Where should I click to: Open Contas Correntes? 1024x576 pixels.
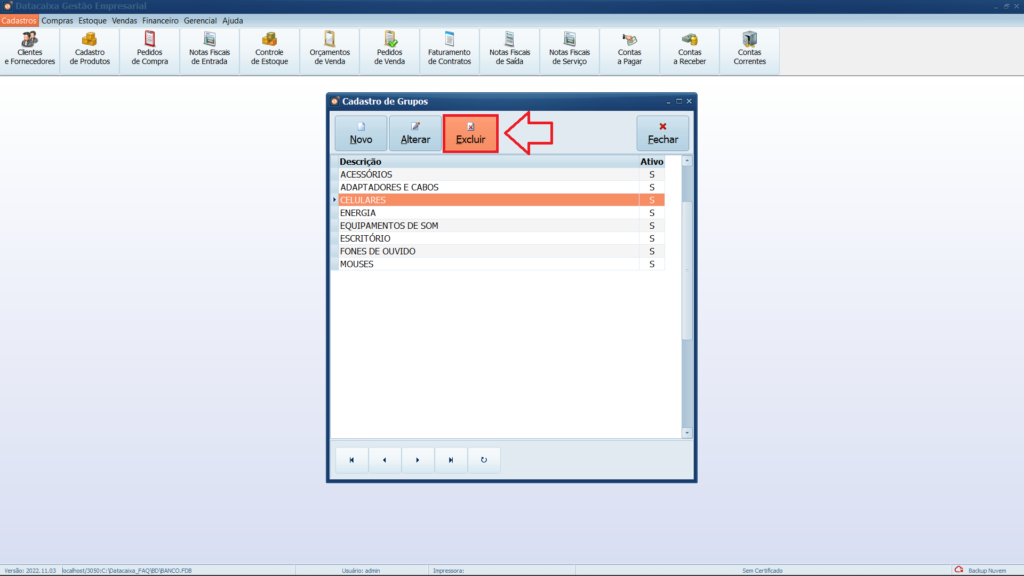coord(750,49)
